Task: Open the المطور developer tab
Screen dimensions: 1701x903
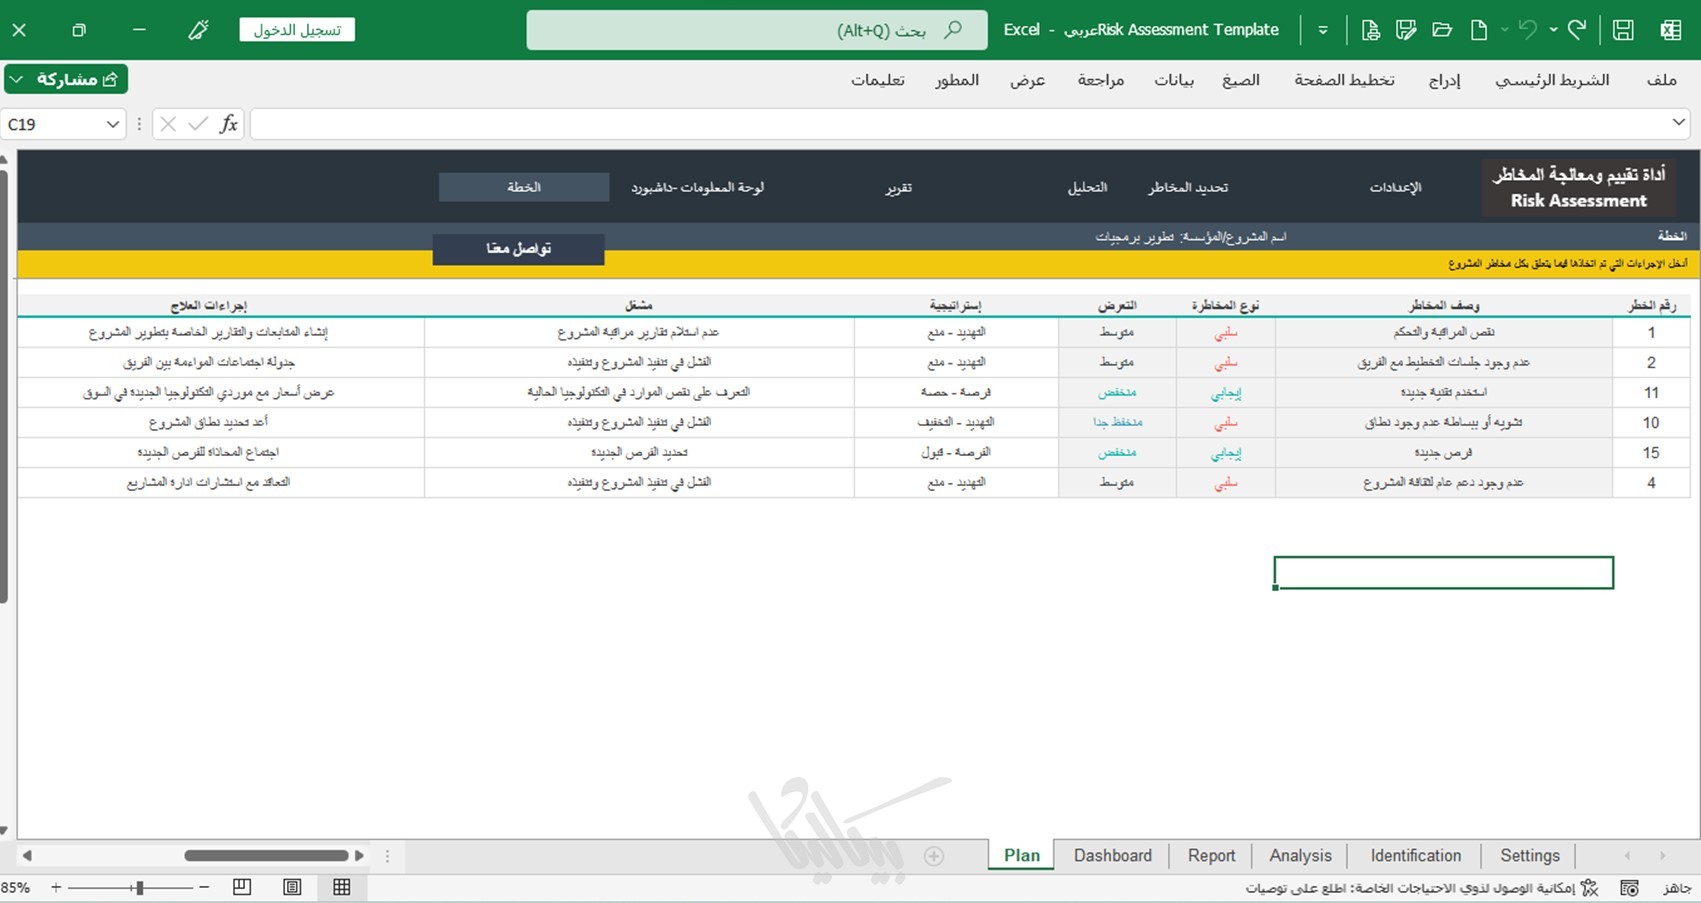Action: click(957, 80)
